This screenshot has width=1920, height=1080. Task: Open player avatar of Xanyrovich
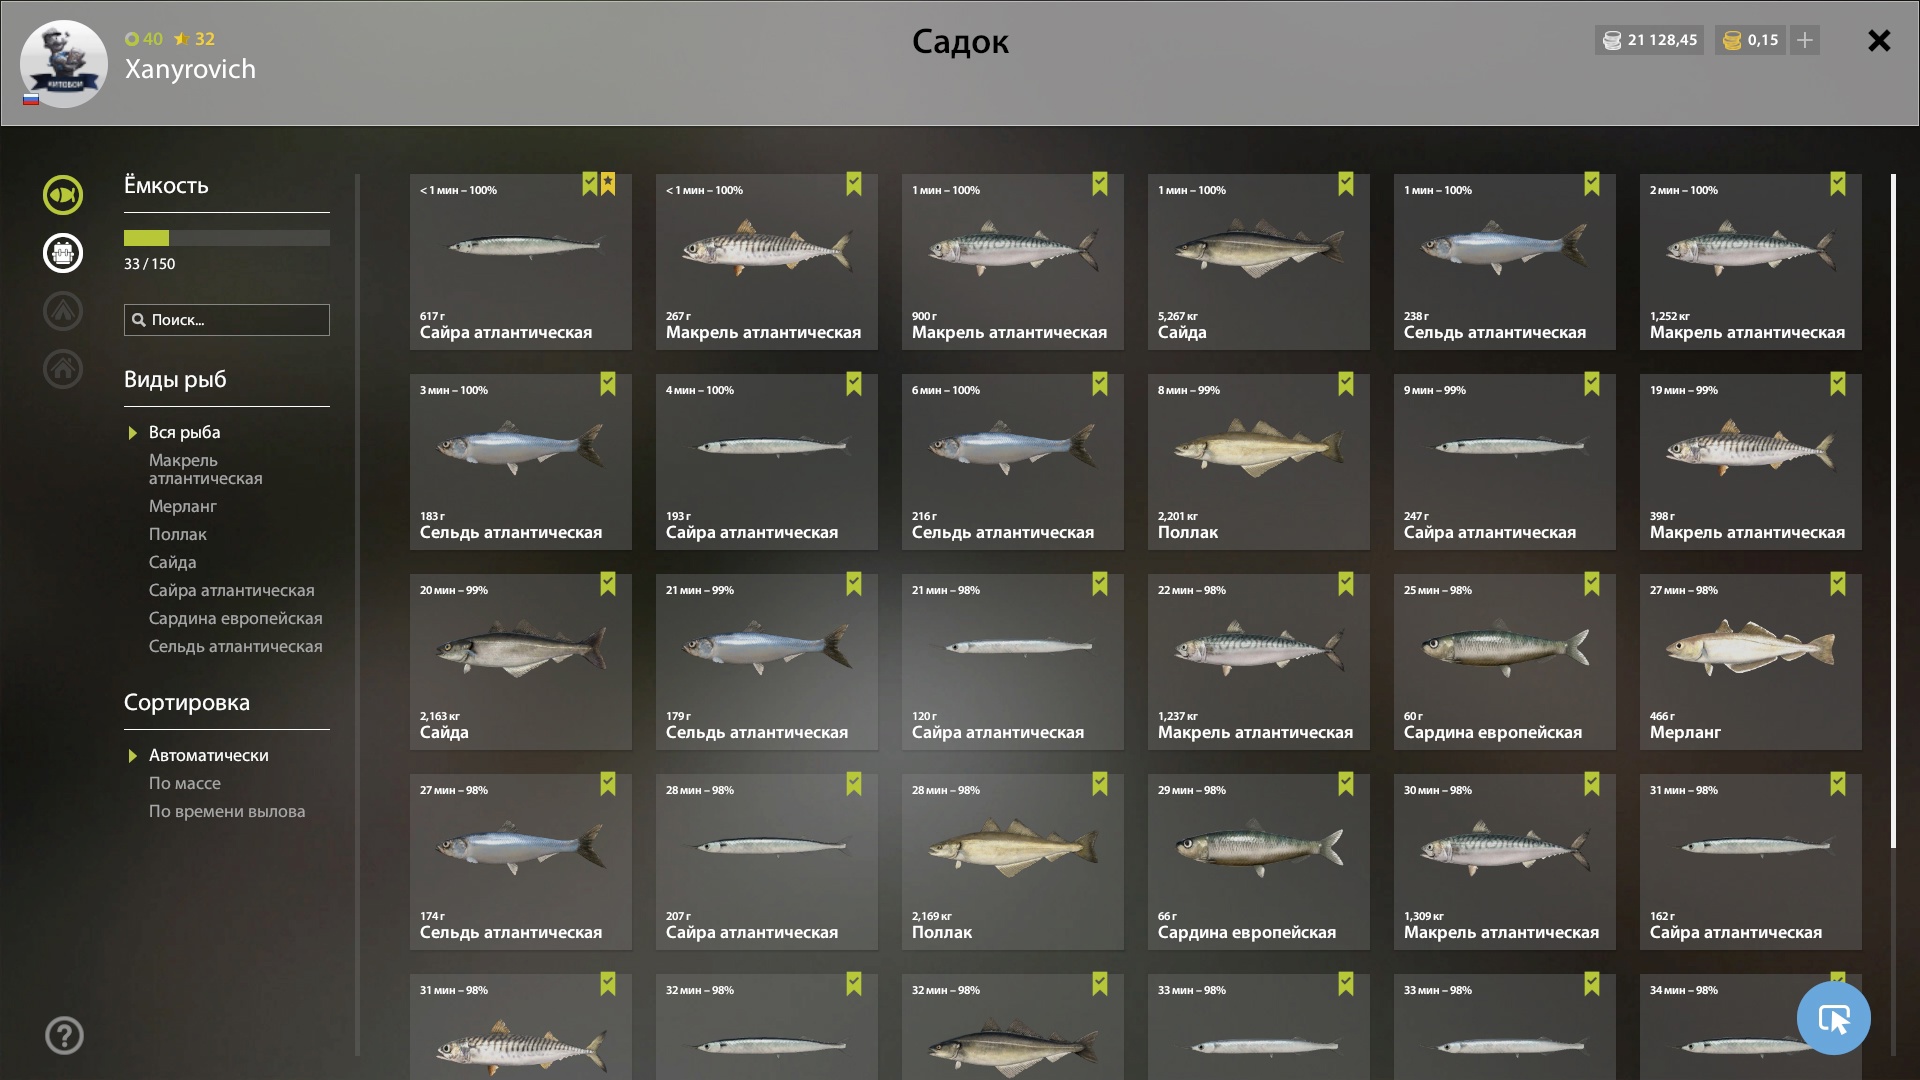tap(63, 63)
